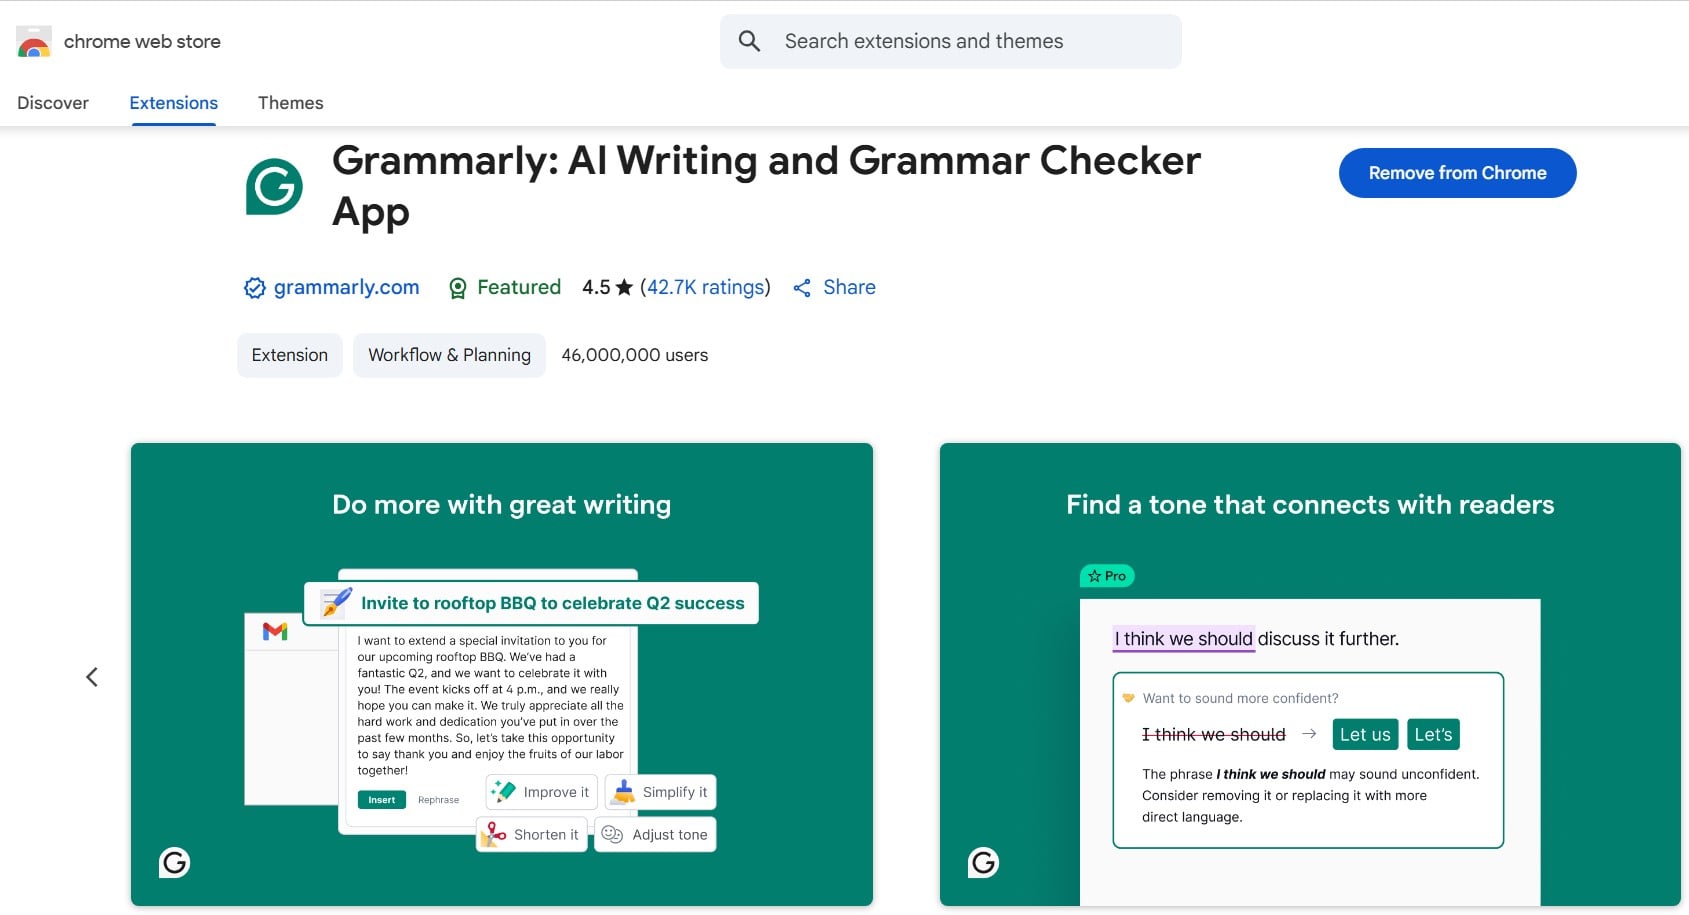This screenshot has width=1689, height=915.
Task: Click the Extension type chip
Action: 290,355
